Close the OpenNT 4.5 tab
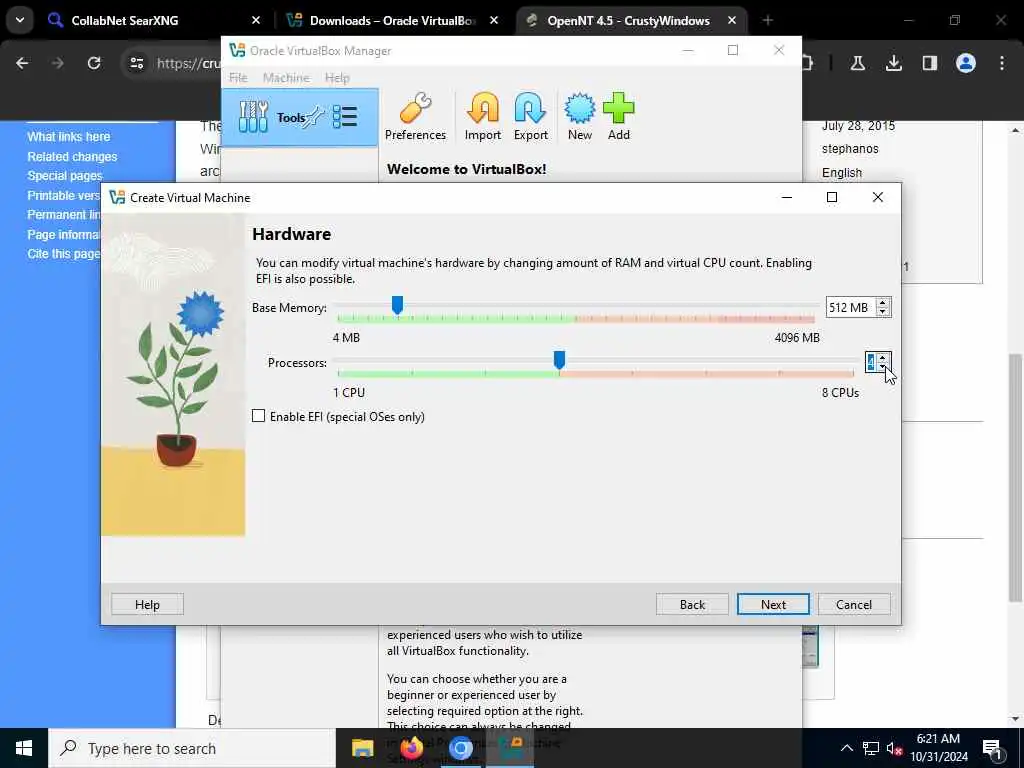 coord(732,20)
